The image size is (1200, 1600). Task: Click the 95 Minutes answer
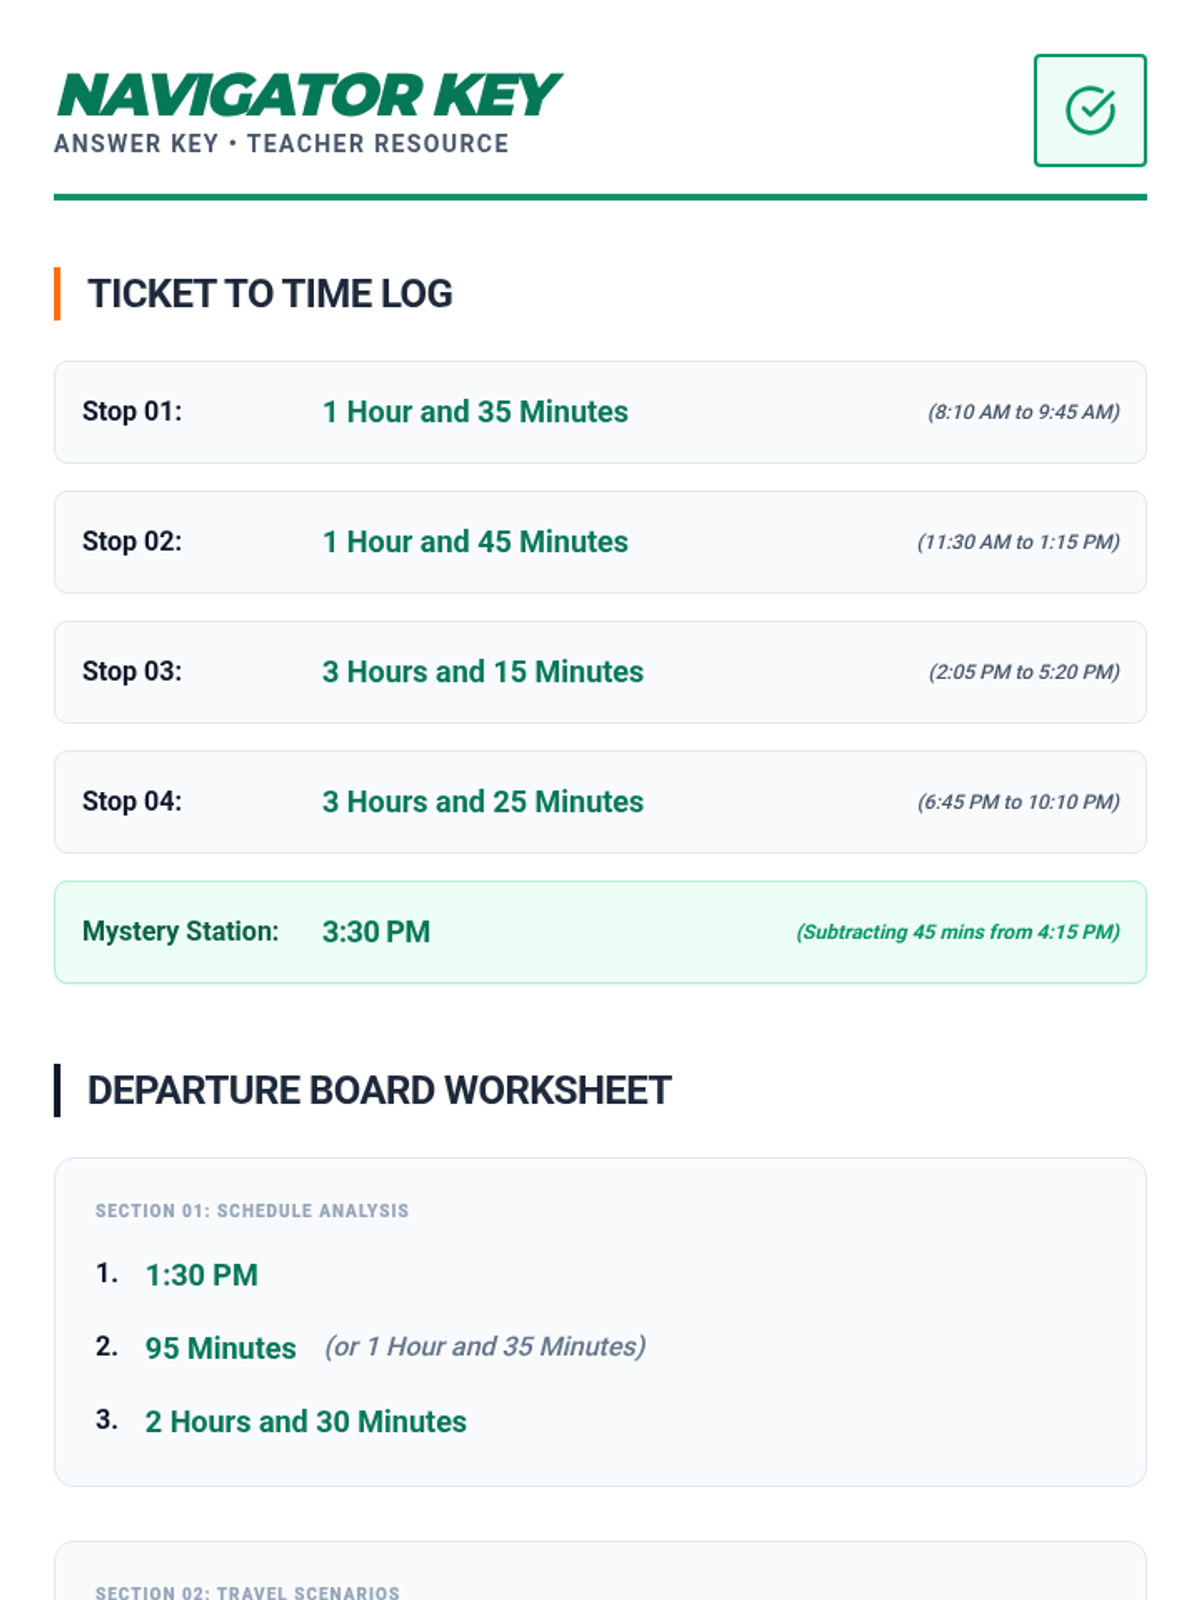[x=221, y=1348]
